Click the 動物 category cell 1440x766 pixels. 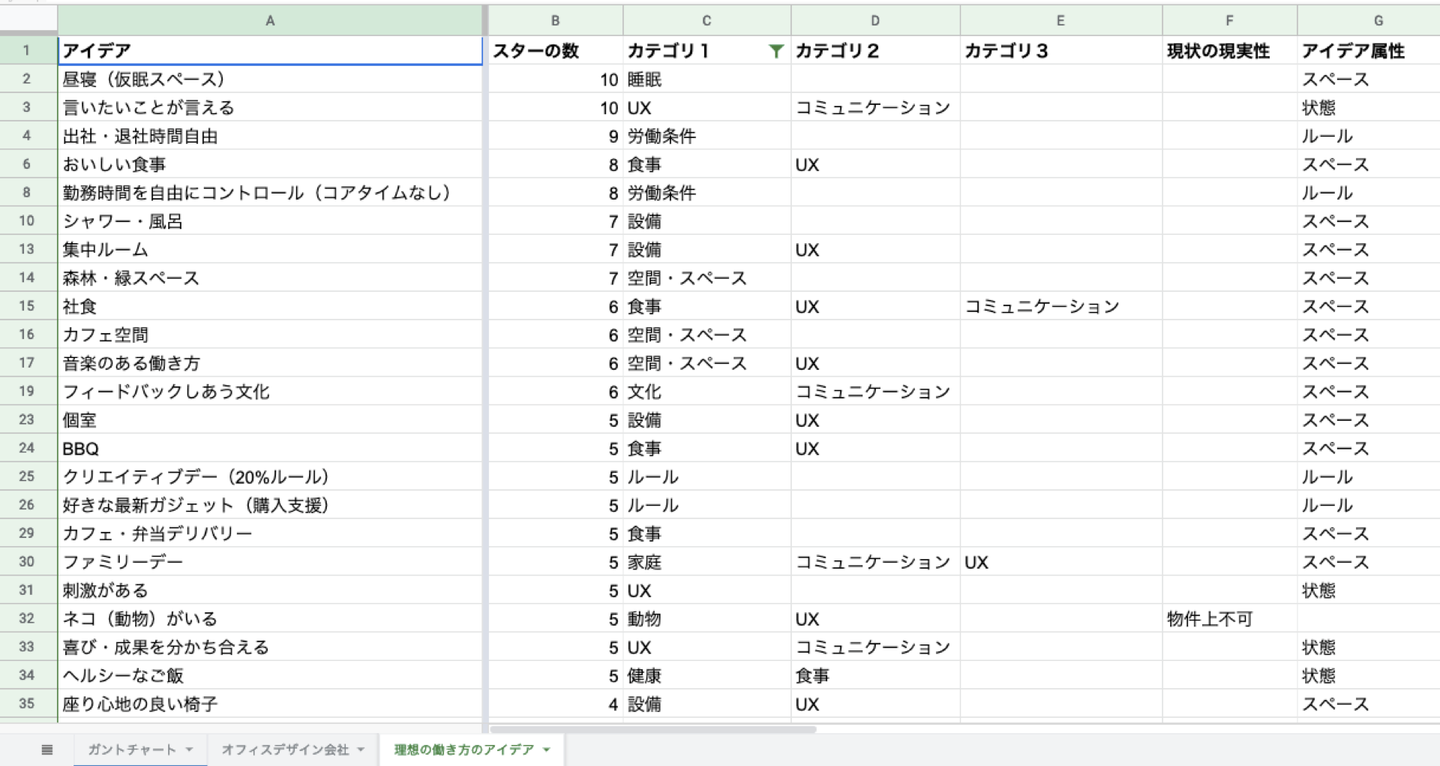(x=707, y=619)
